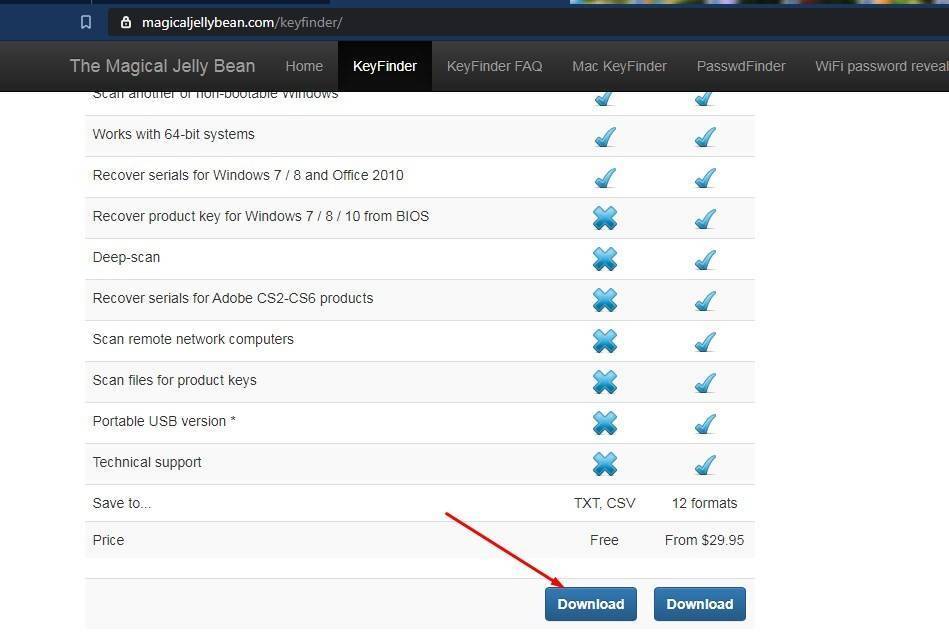This screenshot has width=949, height=641.
Task: Go to Mac KeyFinder page
Action: (619, 66)
